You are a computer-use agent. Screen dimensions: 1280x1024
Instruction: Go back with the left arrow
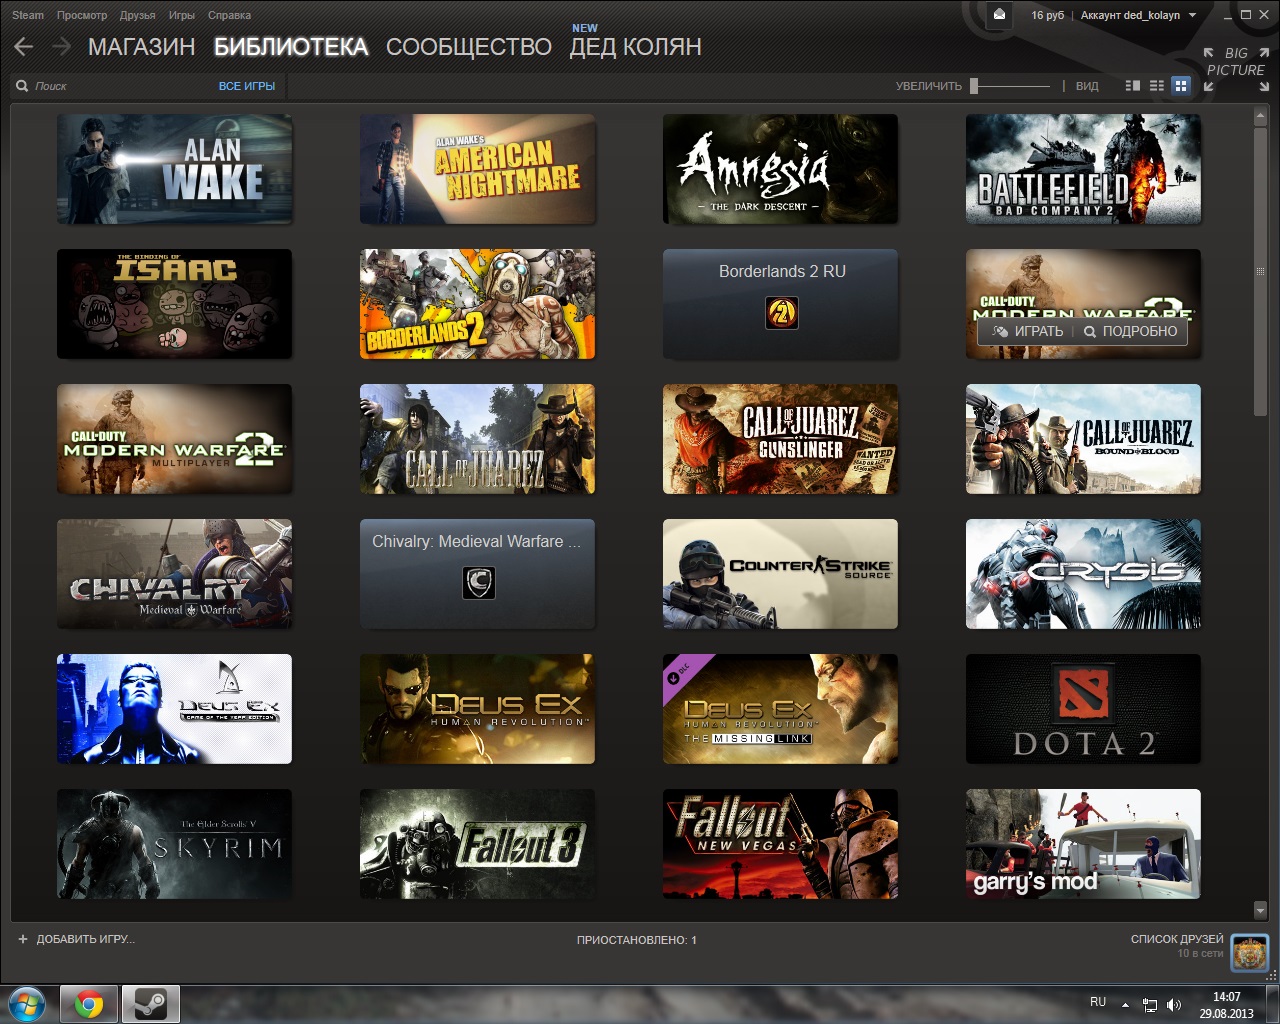(24, 46)
